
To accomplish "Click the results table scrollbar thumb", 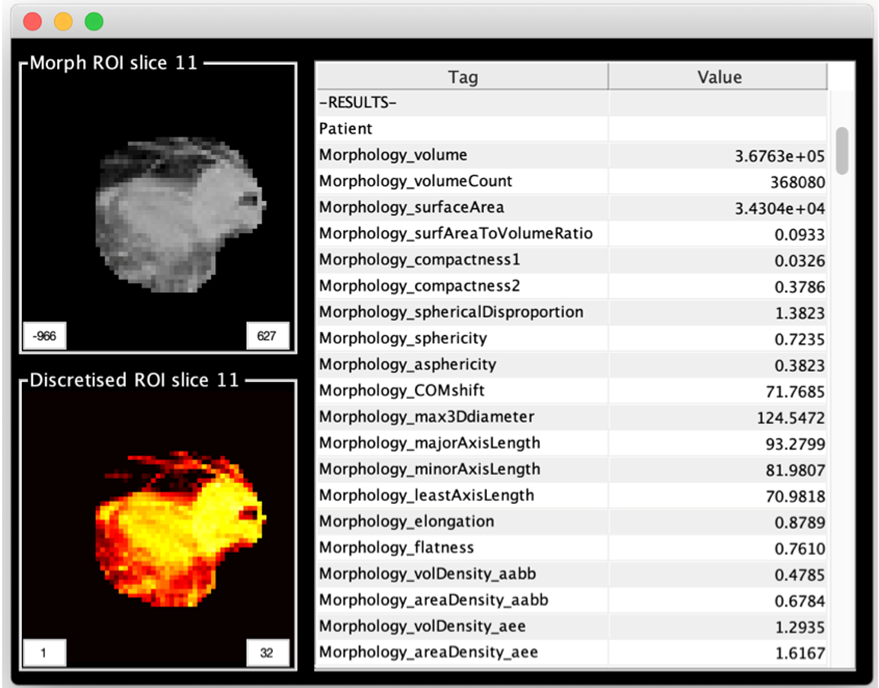I will click(841, 150).
